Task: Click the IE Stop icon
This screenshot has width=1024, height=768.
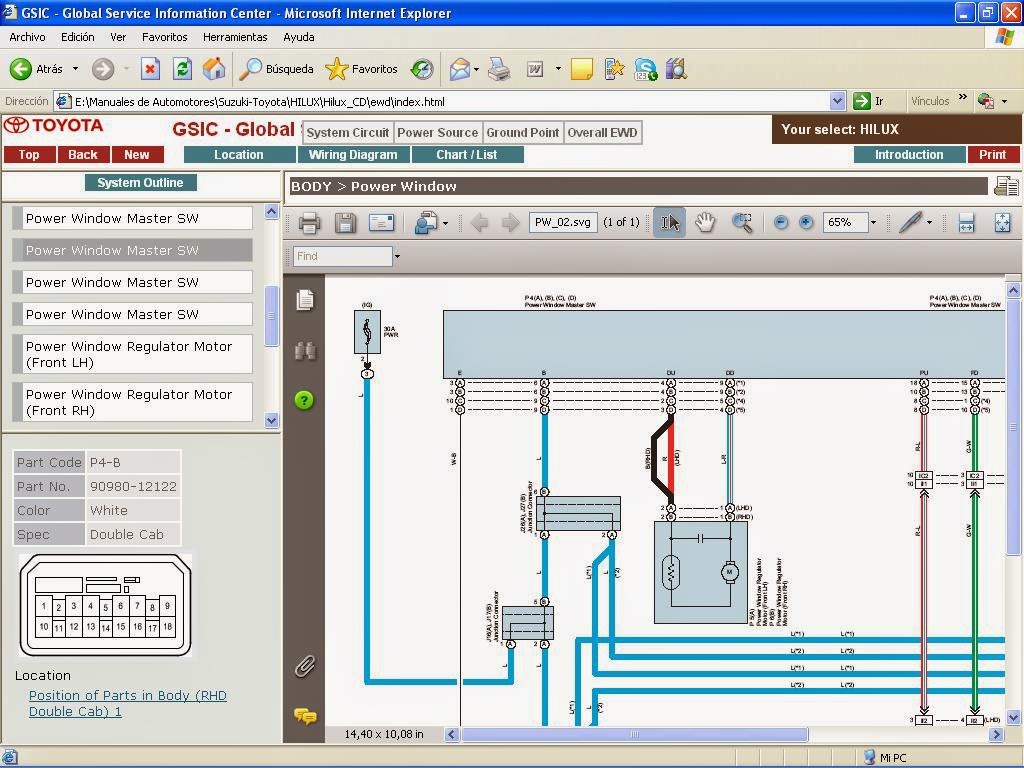Action: 150,69
